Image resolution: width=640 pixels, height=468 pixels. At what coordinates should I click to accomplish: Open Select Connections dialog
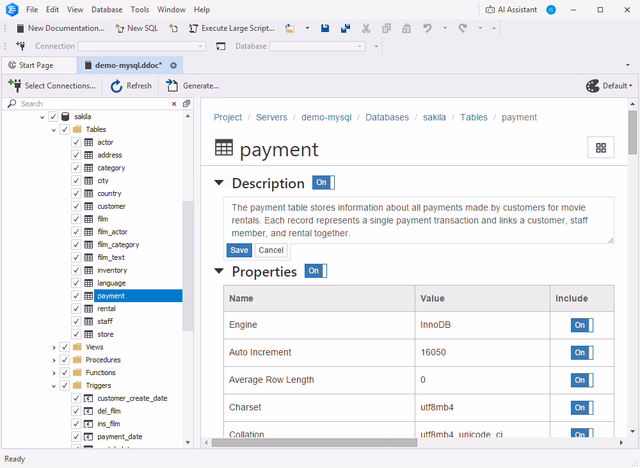coord(52,86)
